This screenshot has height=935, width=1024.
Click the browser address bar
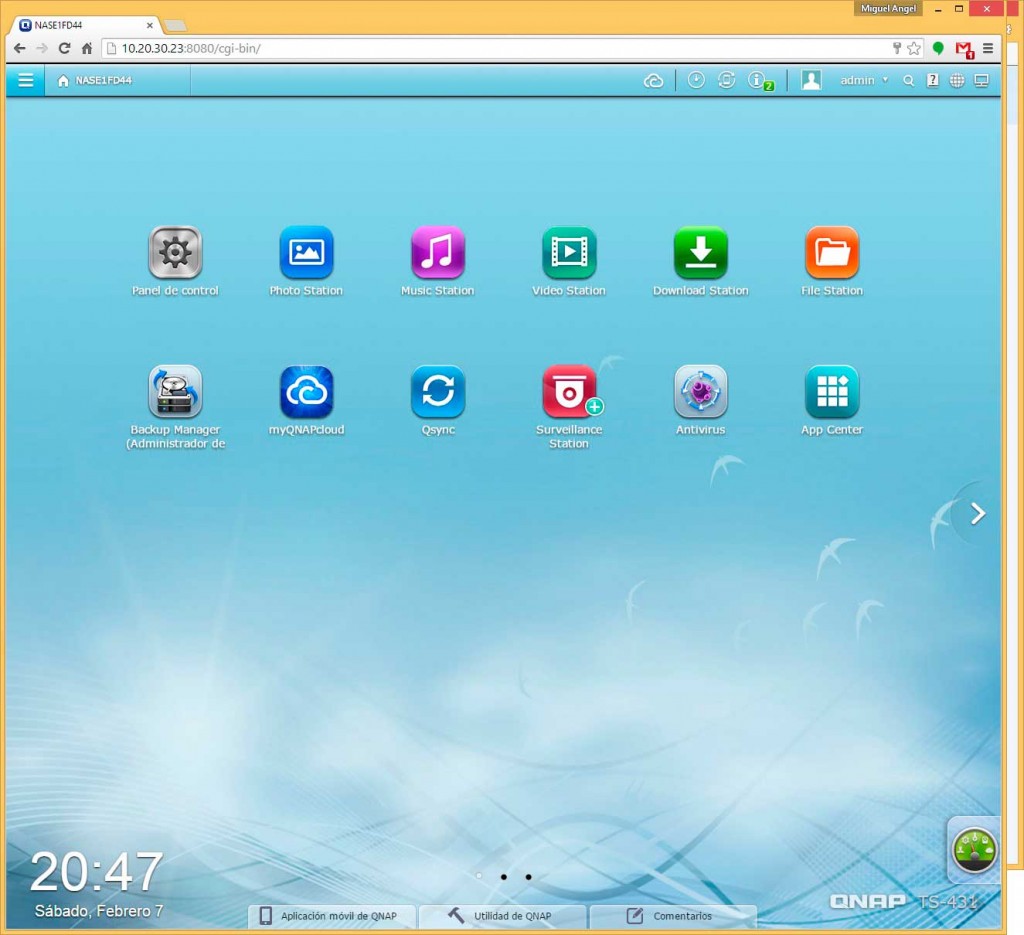(x=496, y=48)
